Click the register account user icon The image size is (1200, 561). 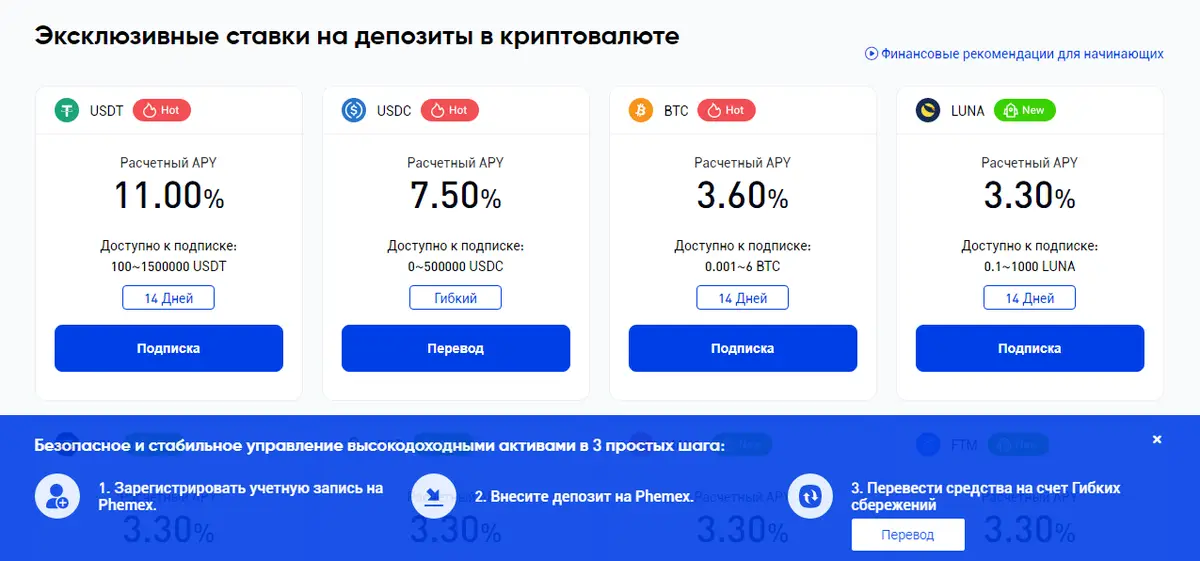(x=57, y=496)
